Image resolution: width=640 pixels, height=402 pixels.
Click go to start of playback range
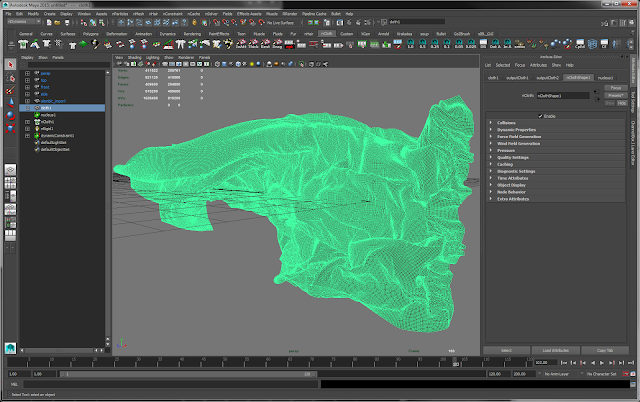point(564,363)
